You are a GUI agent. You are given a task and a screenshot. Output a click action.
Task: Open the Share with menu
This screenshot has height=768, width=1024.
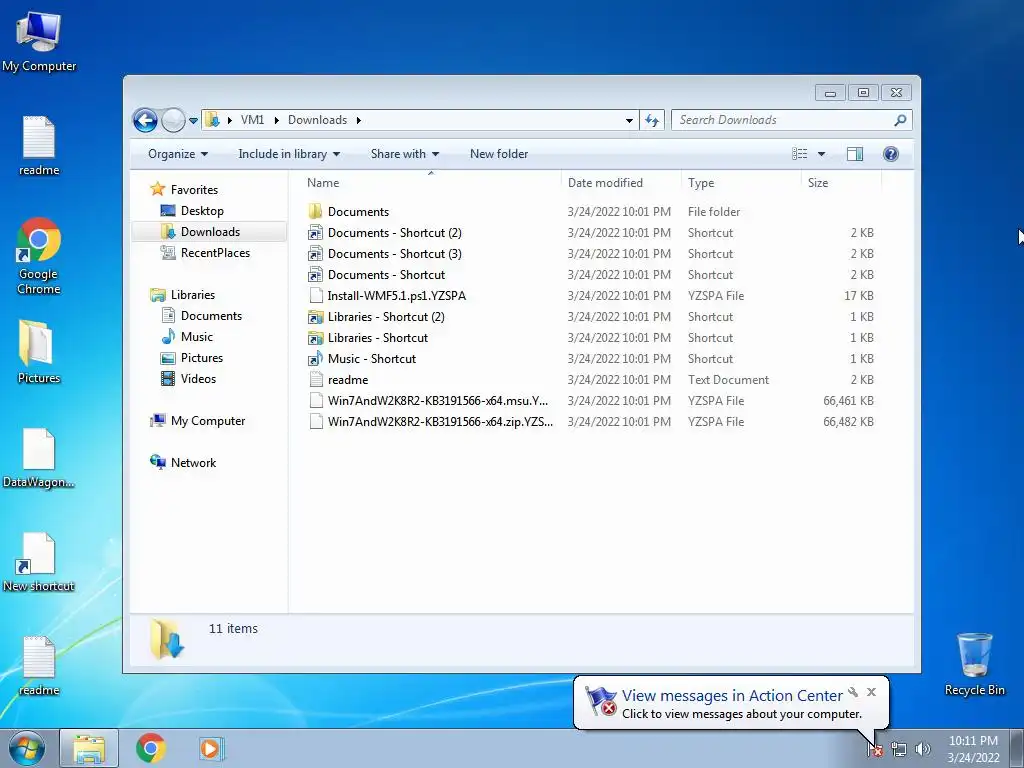pos(404,154)
